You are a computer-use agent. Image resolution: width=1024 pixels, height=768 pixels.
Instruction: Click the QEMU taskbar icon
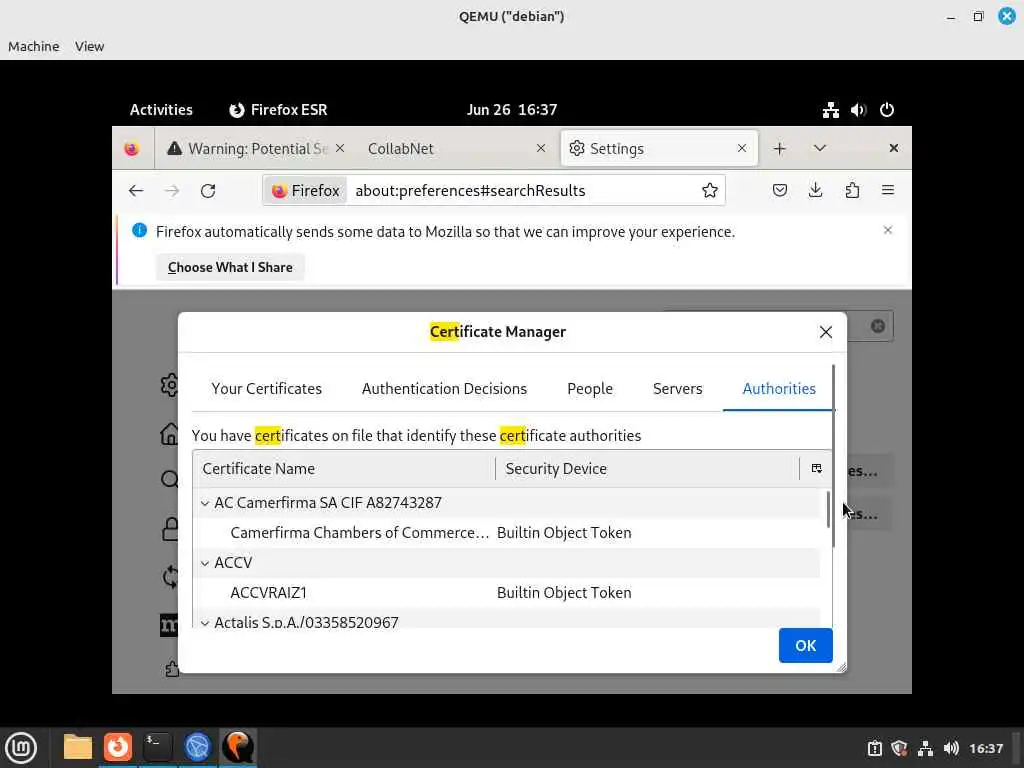238,747
